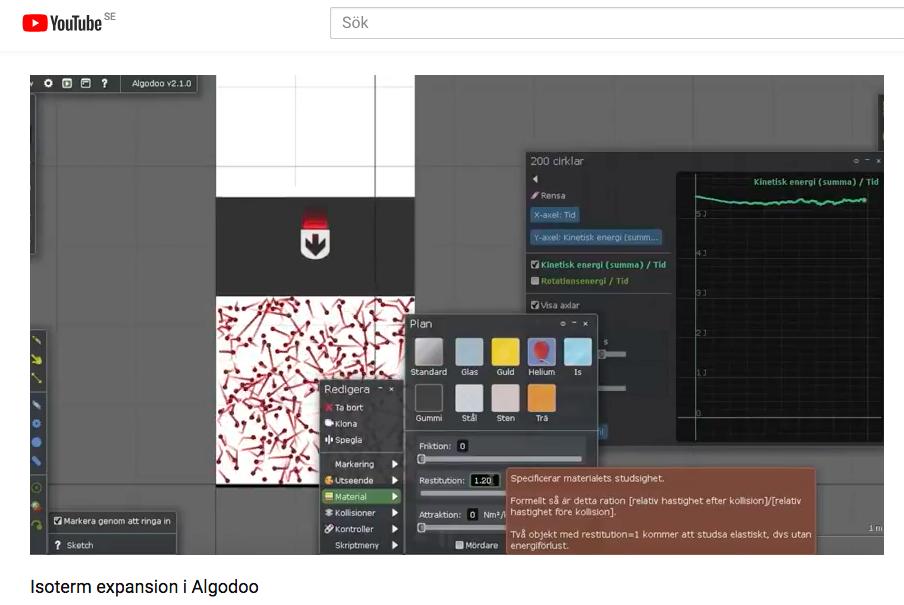The width and height of the screenshot is (904, 605).
Task: Expand the Kontroller submenu
Action: coord(361,529)
